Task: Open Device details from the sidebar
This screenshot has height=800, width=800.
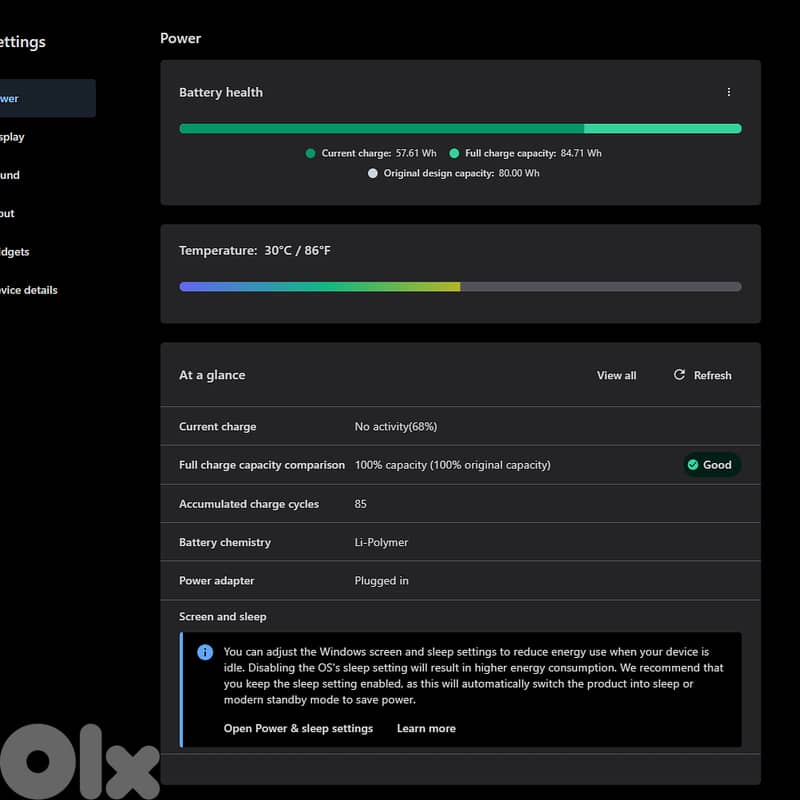Action: 30,290
